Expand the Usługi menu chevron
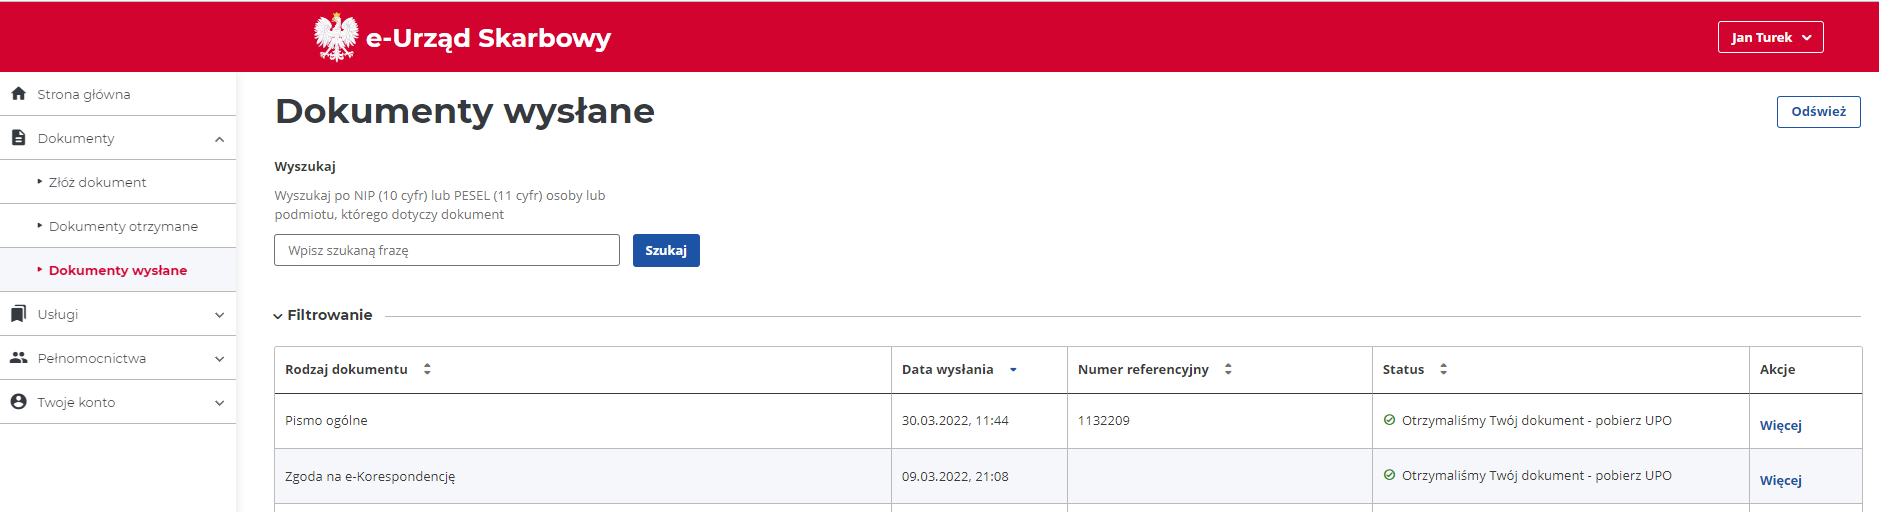The image size is (1879, 512). 219,315
